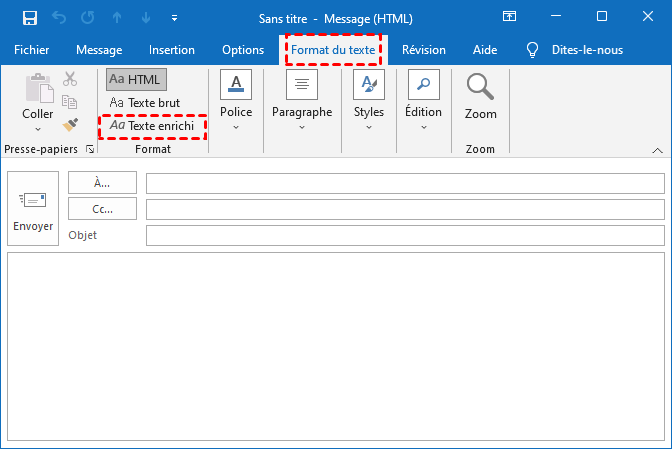Open the Quick Access Toolbar customize dropdown
This screenshot has width=672, height=449.
[x=174, y=18]
